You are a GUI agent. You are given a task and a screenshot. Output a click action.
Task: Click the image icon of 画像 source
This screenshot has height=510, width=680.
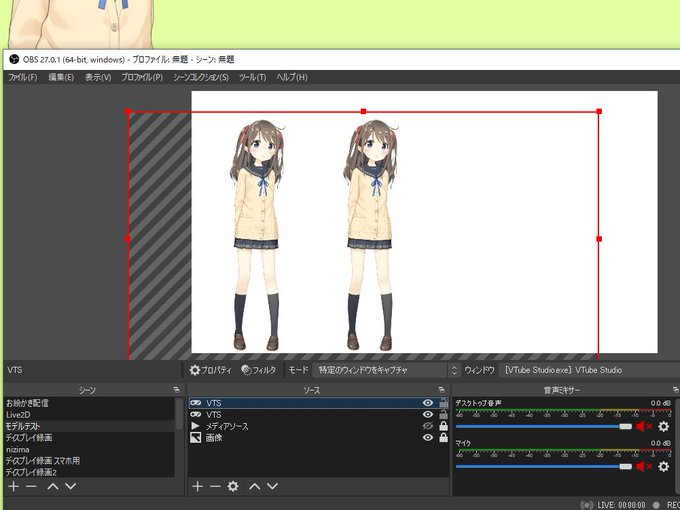click(x=196, y=438)
